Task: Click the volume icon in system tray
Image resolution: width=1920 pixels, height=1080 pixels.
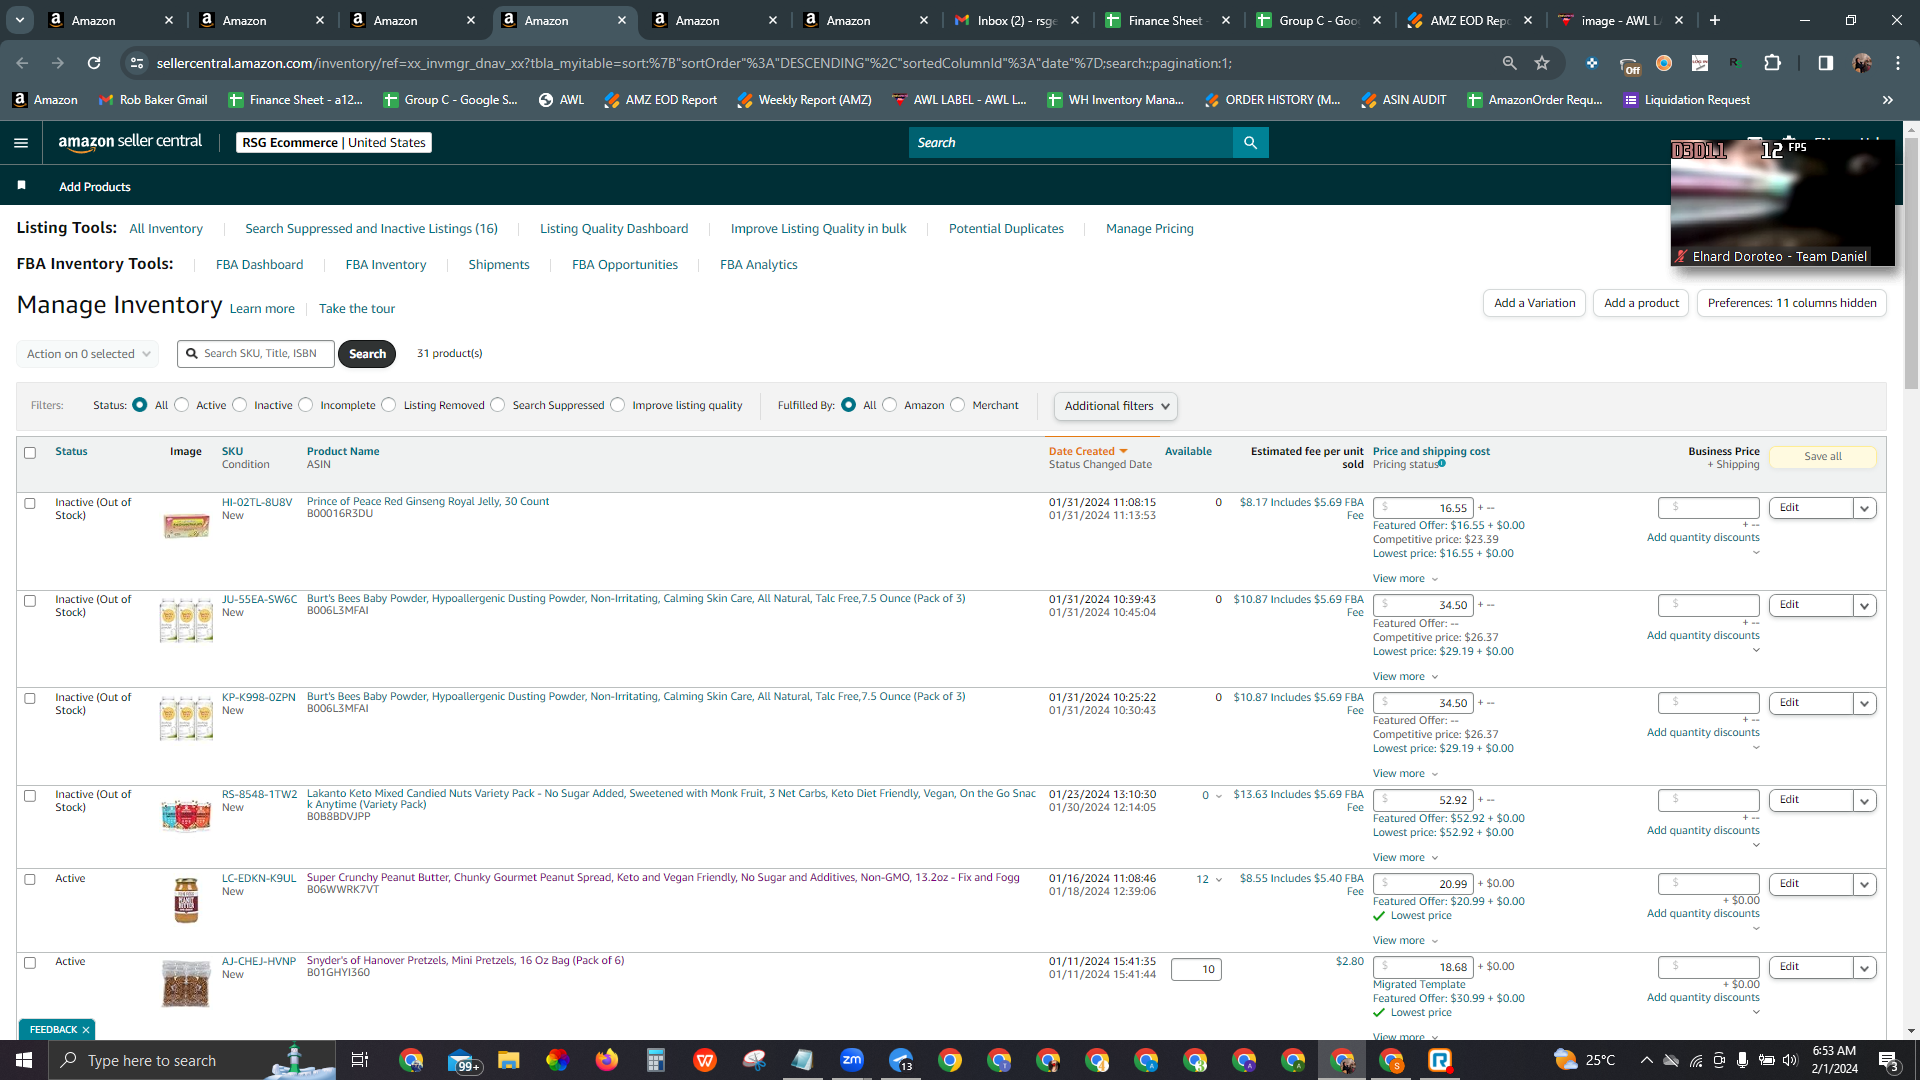Action: (x=1790, y=1060)
